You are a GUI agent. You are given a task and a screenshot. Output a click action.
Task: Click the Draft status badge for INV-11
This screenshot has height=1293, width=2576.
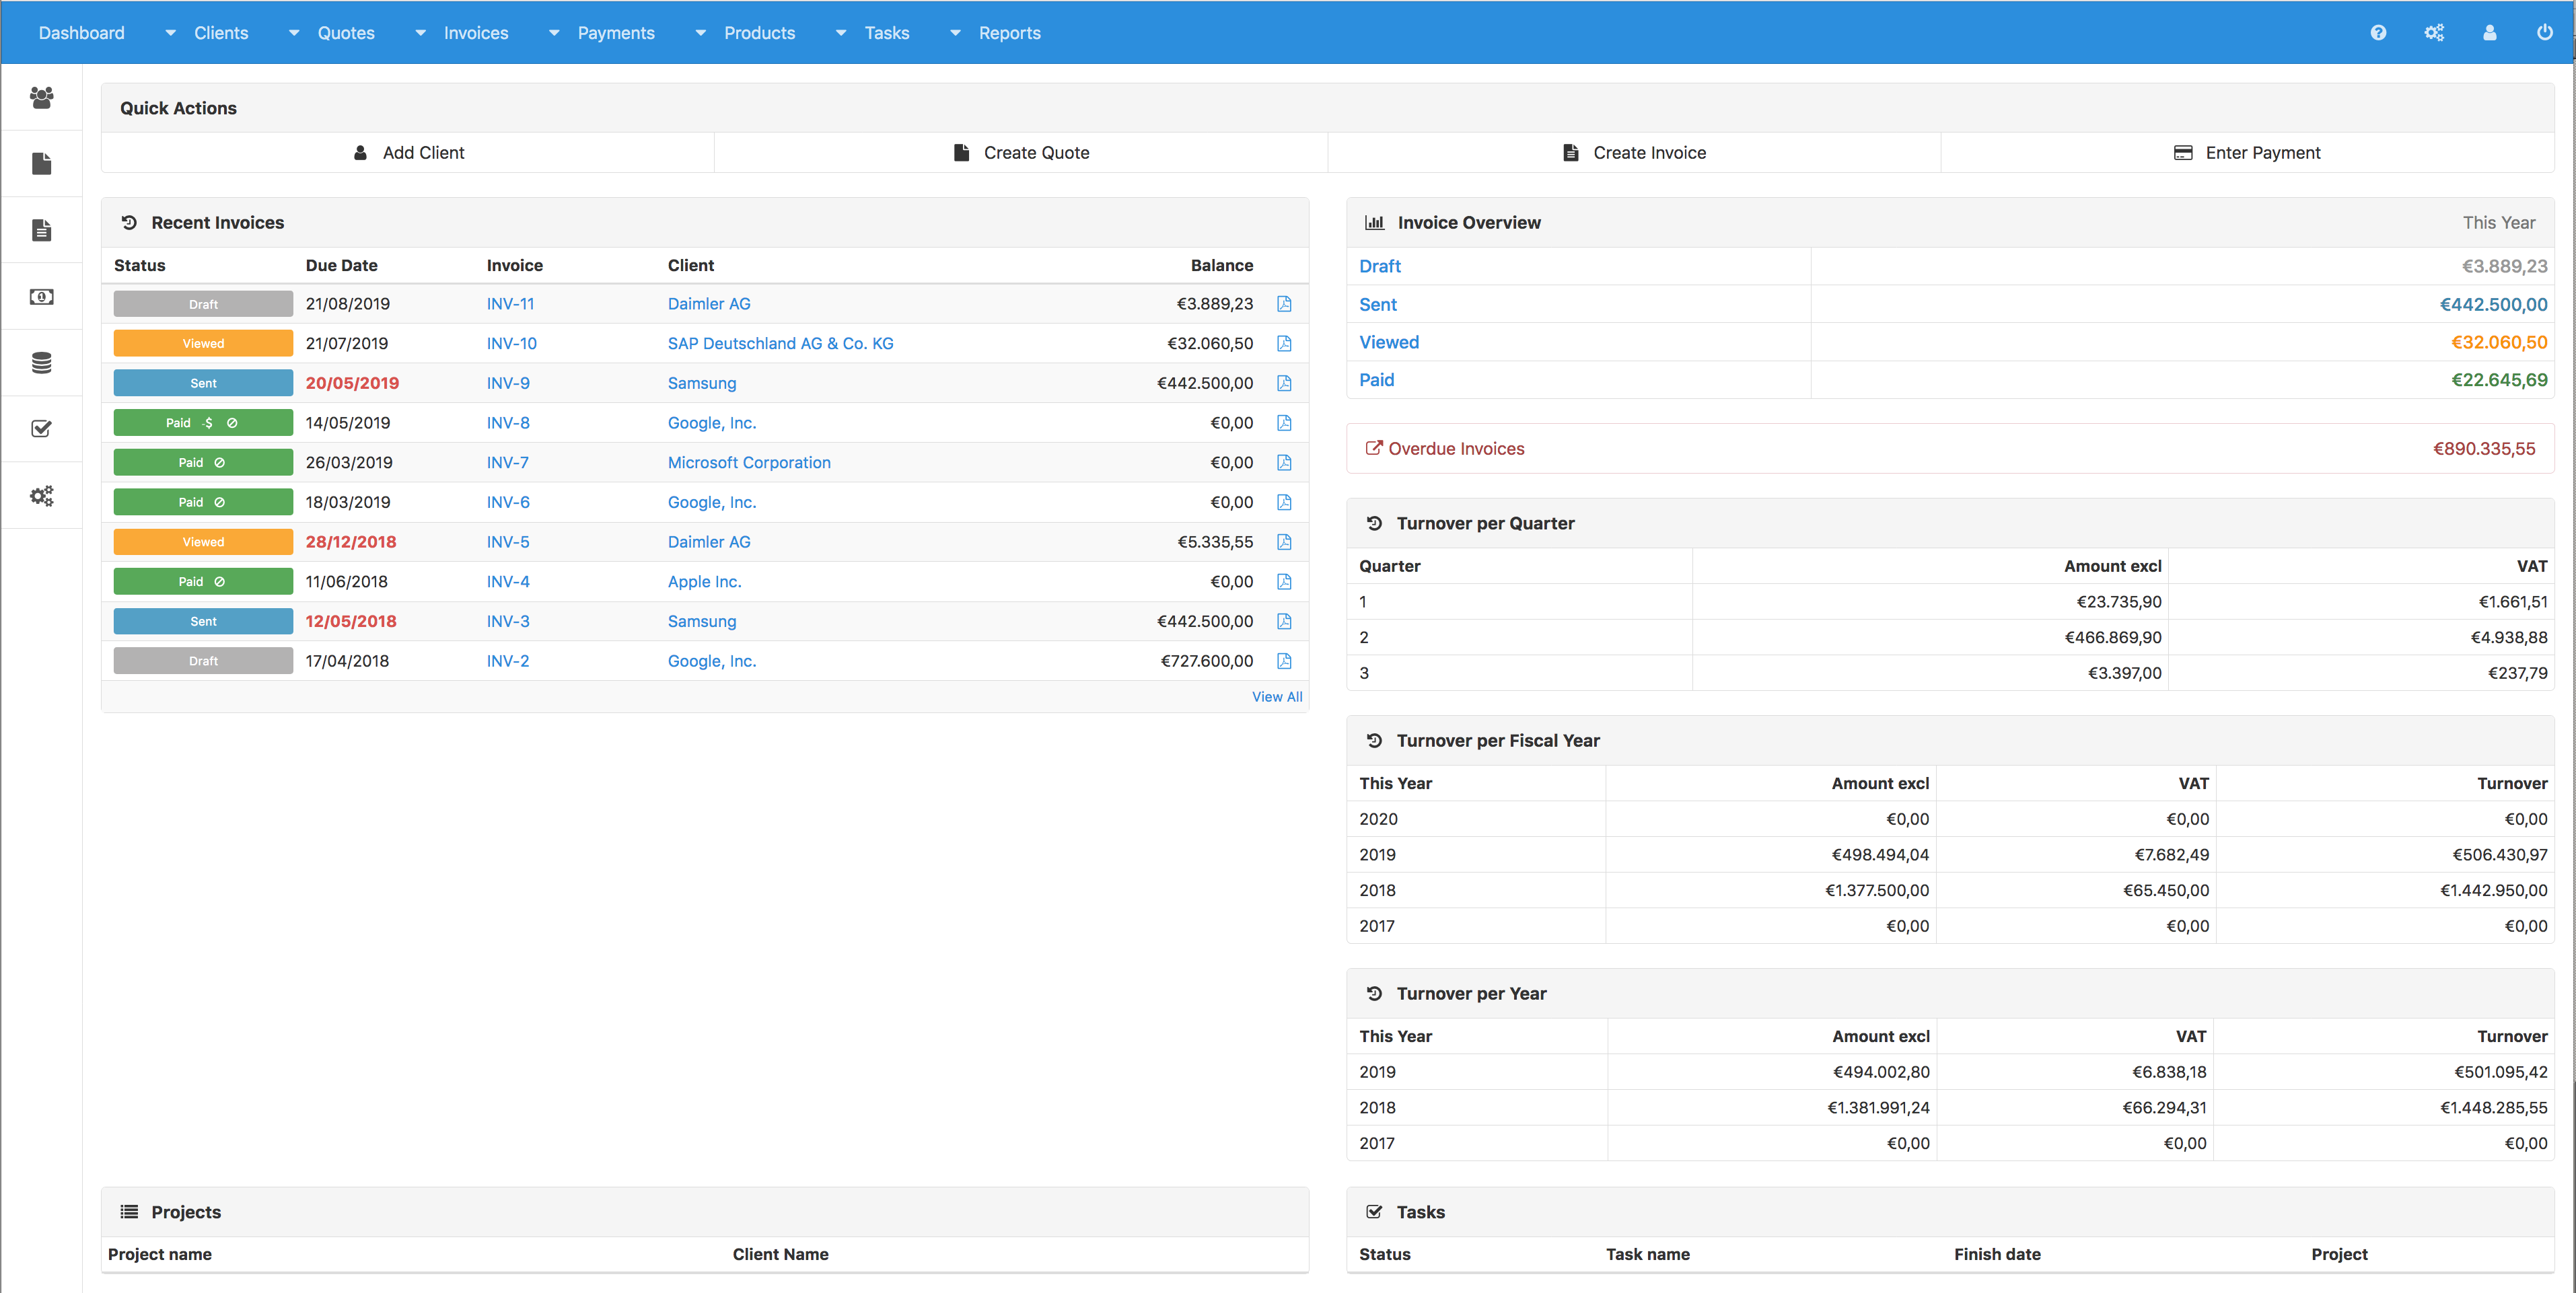(x=203, y=304)
